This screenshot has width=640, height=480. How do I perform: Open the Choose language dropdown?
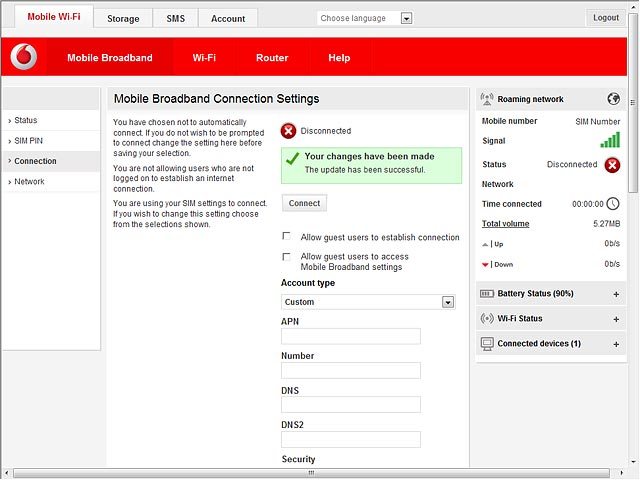(x=406, y=18)
